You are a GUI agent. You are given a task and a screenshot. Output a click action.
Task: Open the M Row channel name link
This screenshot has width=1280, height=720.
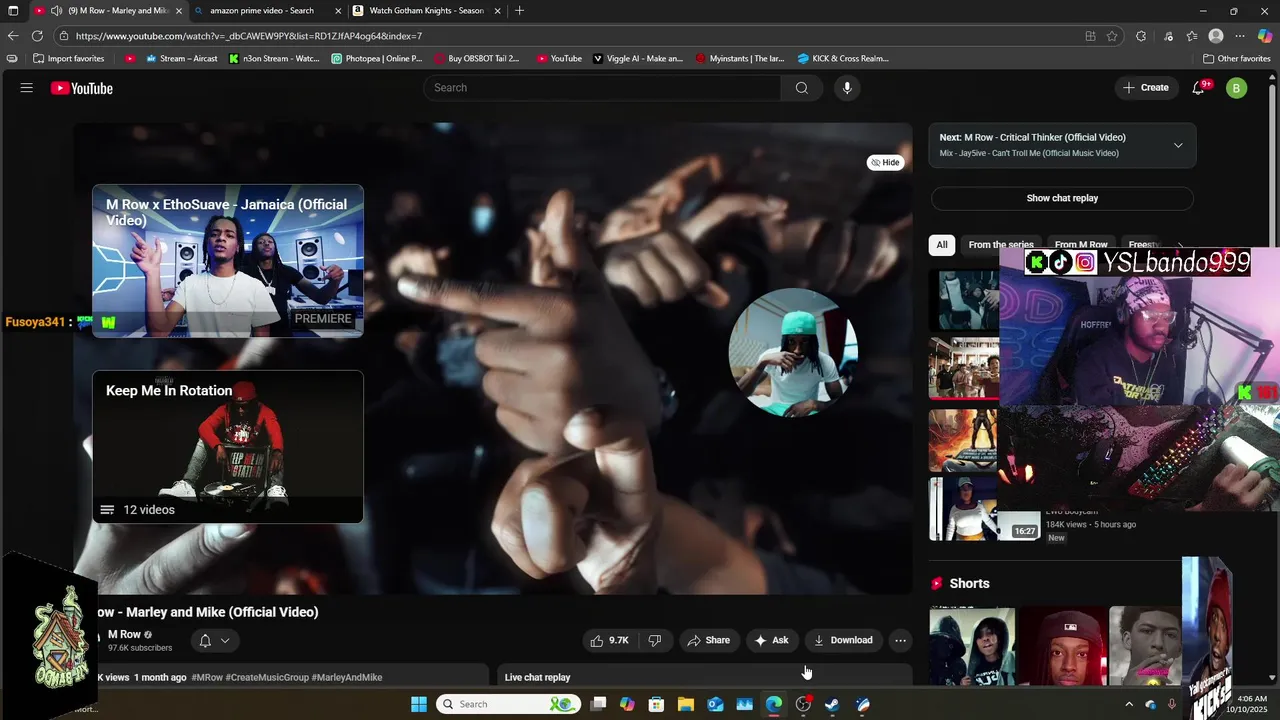124,634
